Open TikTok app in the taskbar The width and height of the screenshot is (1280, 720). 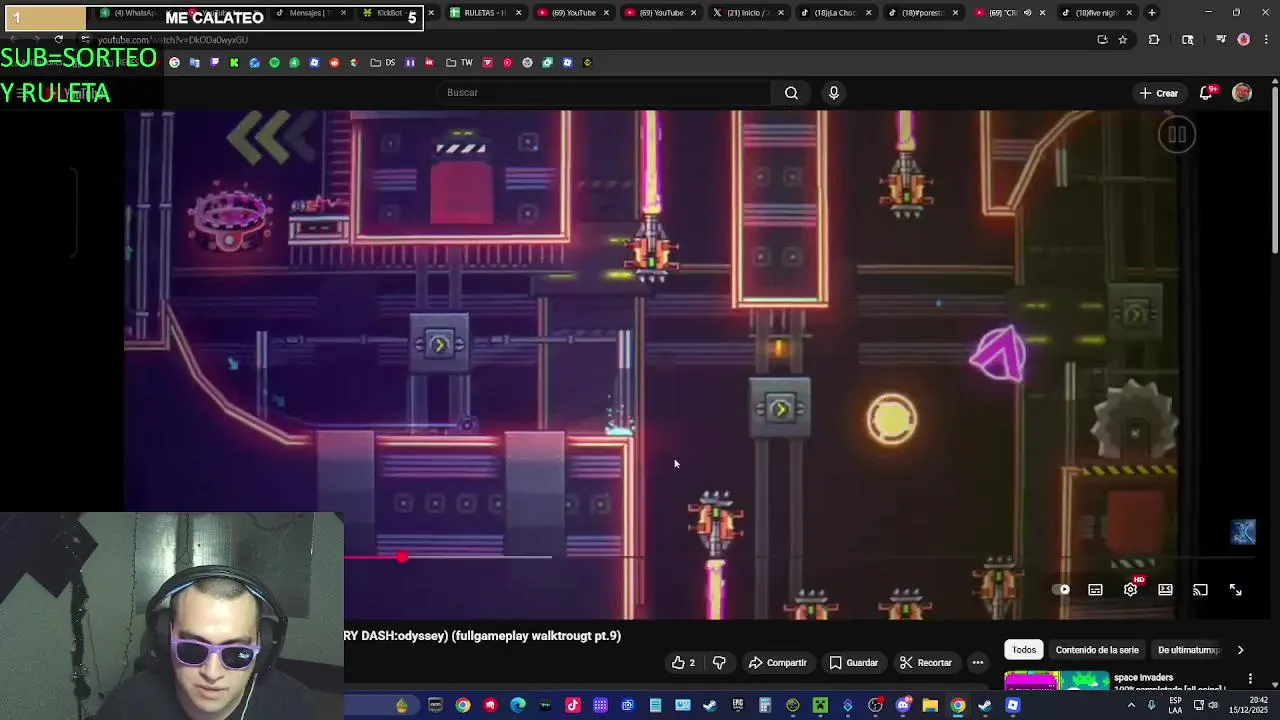click(573, 706)
